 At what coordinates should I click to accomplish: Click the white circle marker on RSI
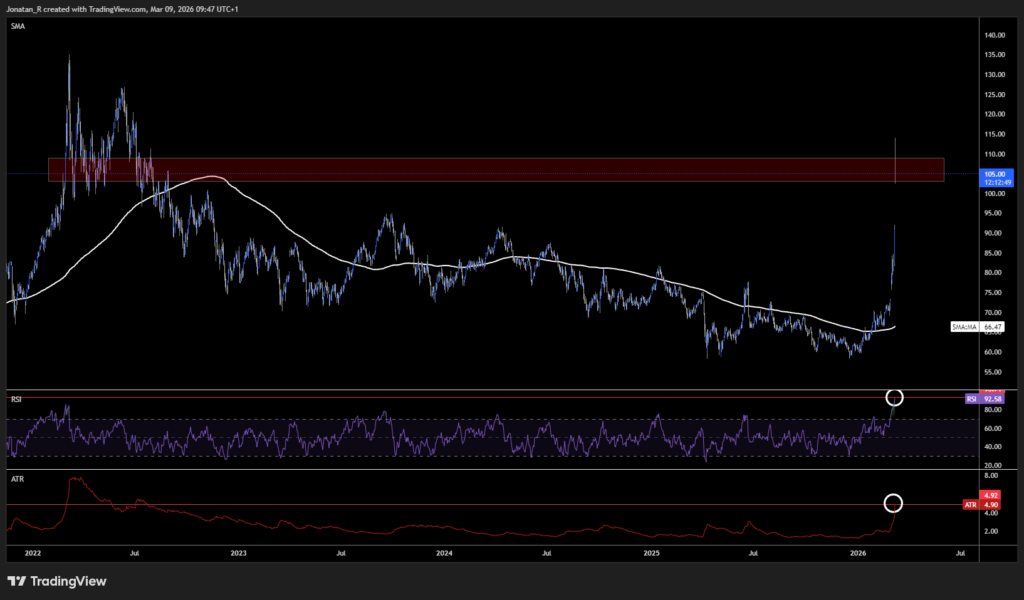point(895,398)
